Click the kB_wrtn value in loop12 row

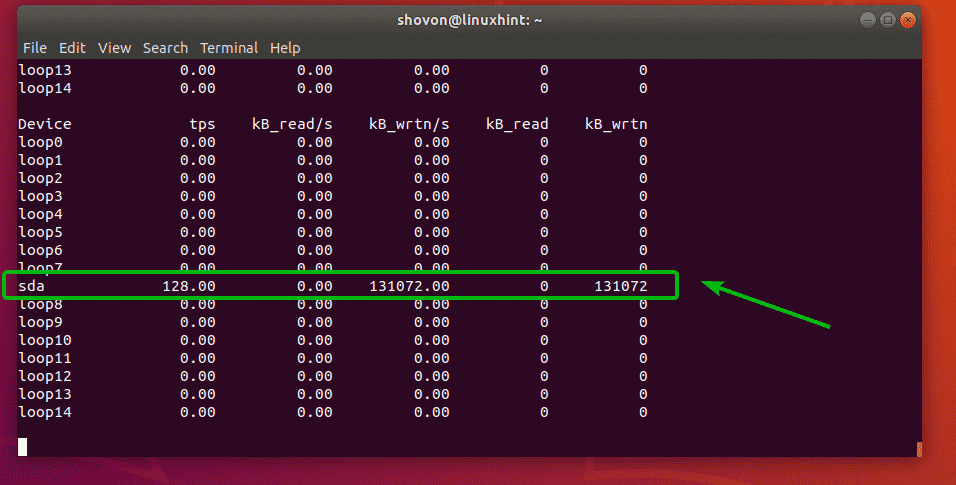click(643, 376)
